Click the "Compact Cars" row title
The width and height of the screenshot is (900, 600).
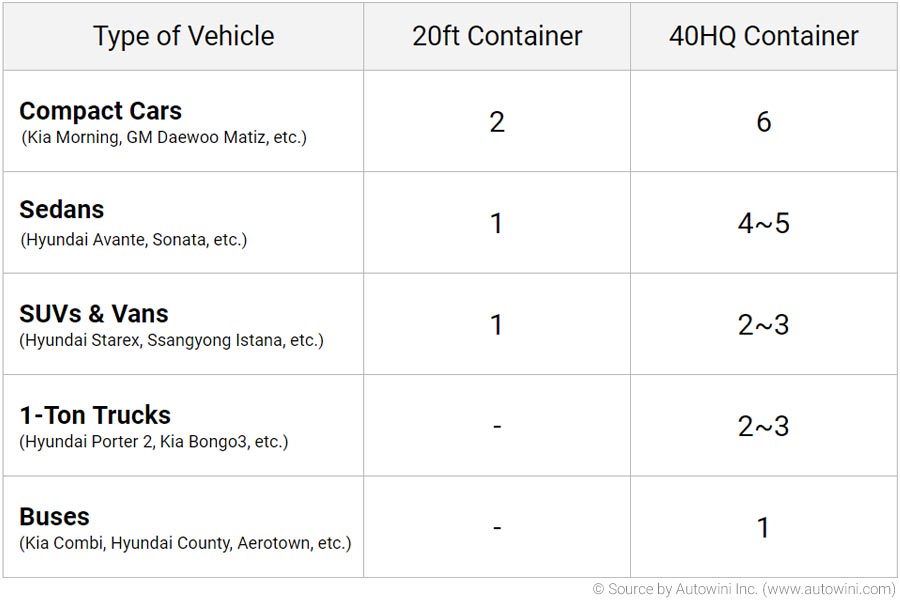[100, 111]
